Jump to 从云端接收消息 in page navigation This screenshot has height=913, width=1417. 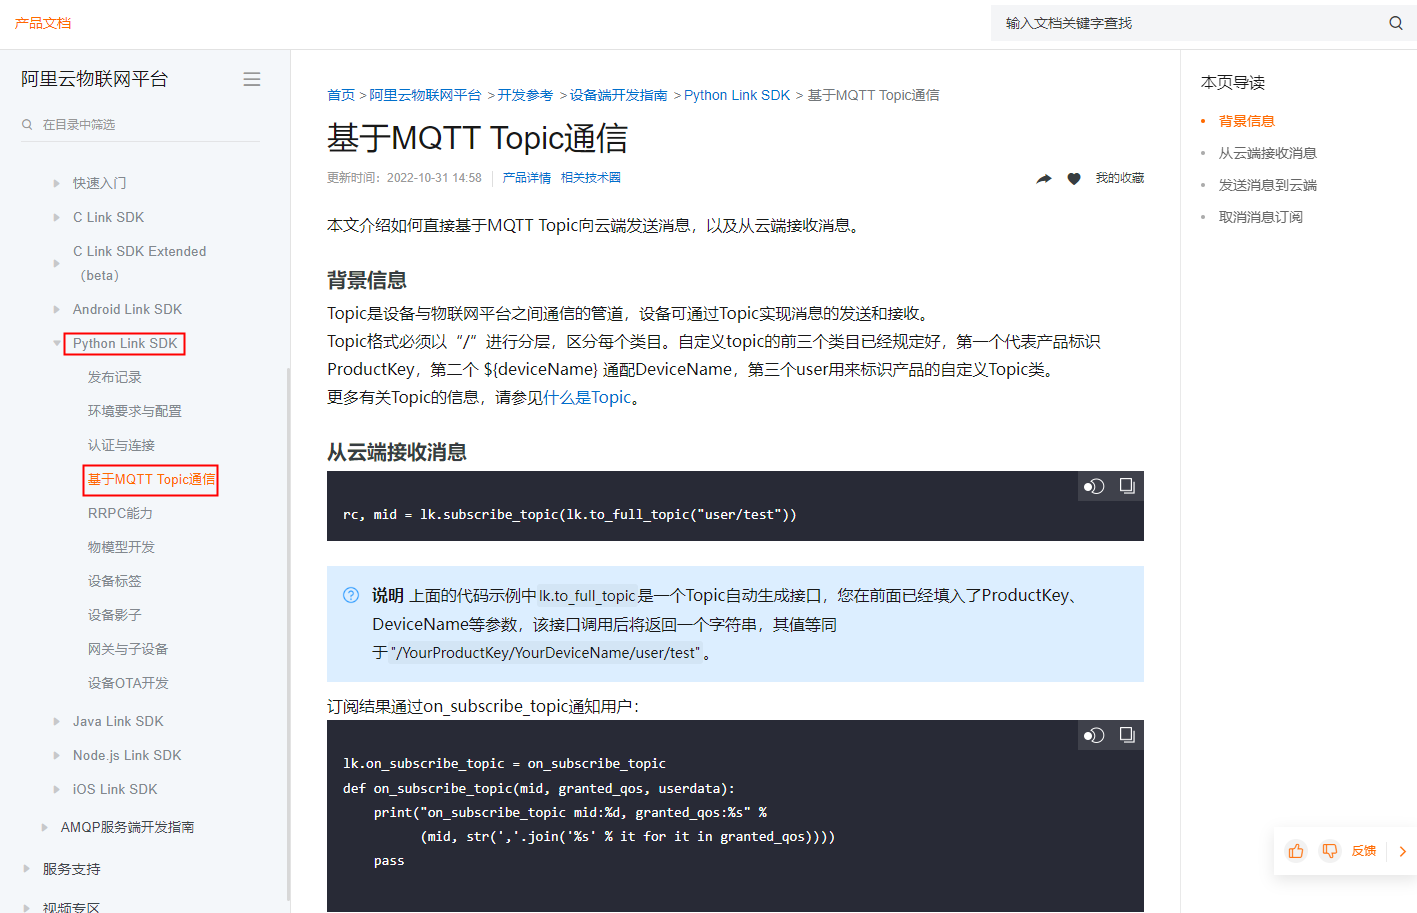click(1268, 153)
